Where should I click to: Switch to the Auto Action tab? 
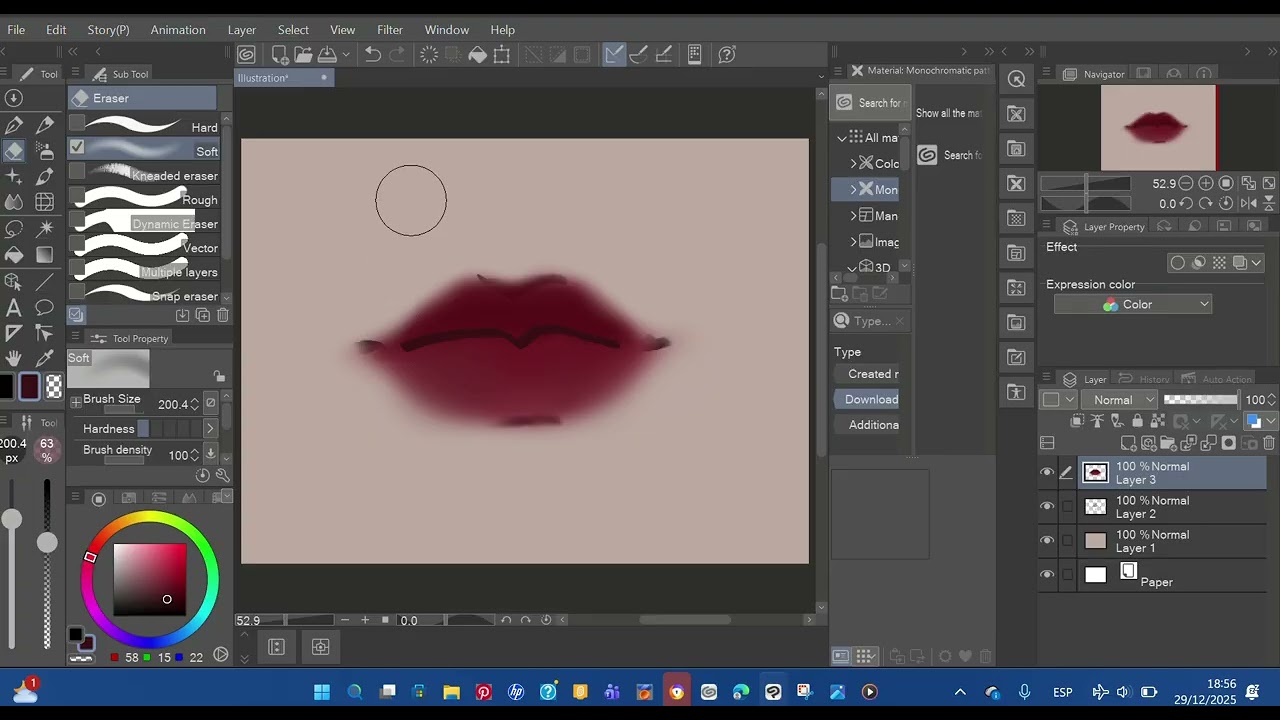point(1217,379)
